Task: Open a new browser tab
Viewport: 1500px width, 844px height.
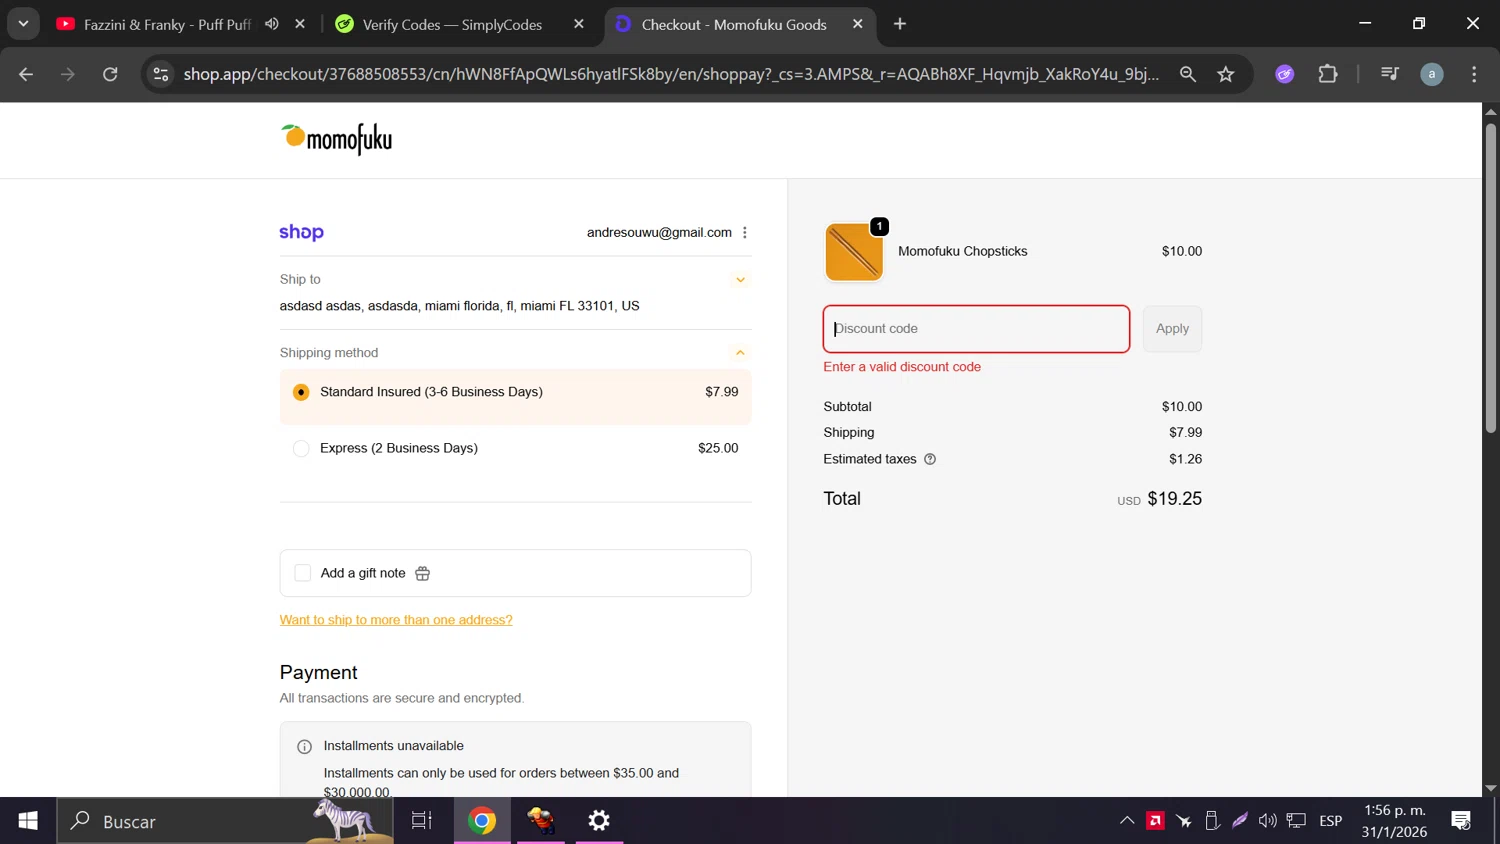Action: click(900, 24)
